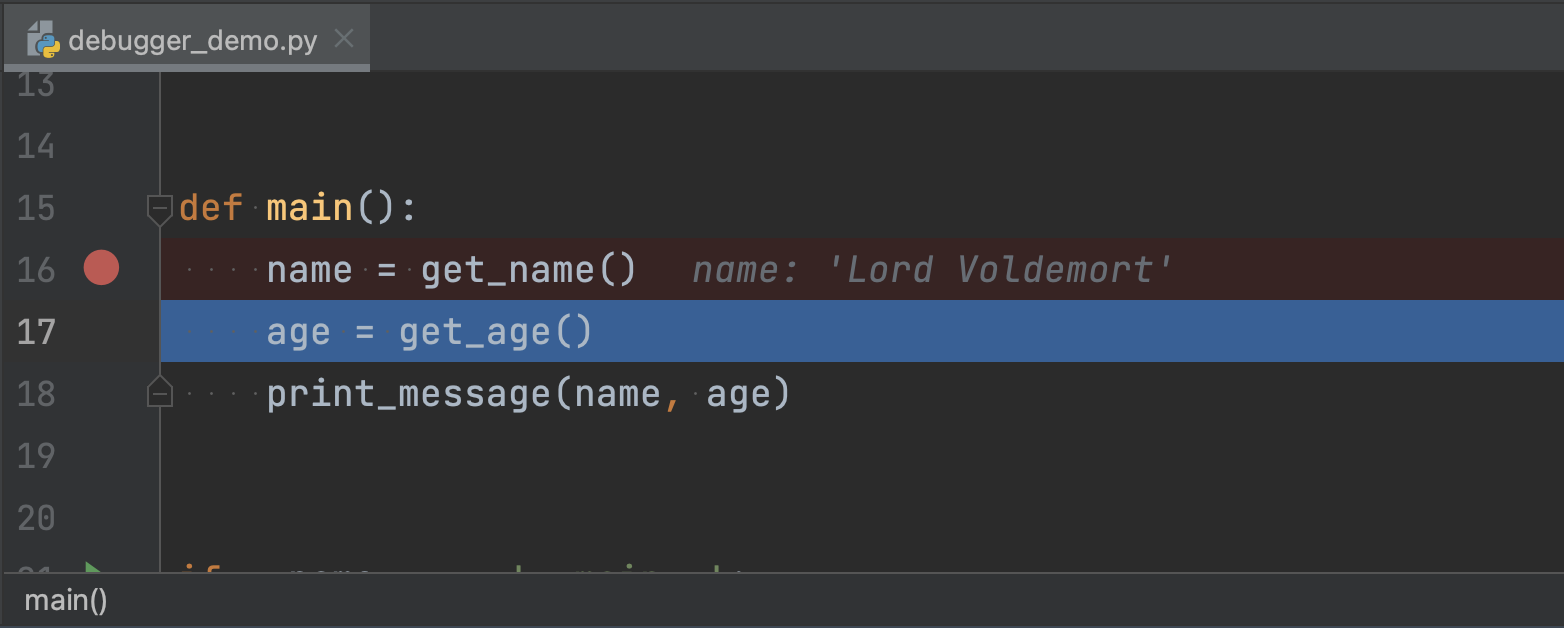The width and height of the screenshot is (1564, 628).
Task: Click the fold end marker near line 18
Action: [158, 390]
